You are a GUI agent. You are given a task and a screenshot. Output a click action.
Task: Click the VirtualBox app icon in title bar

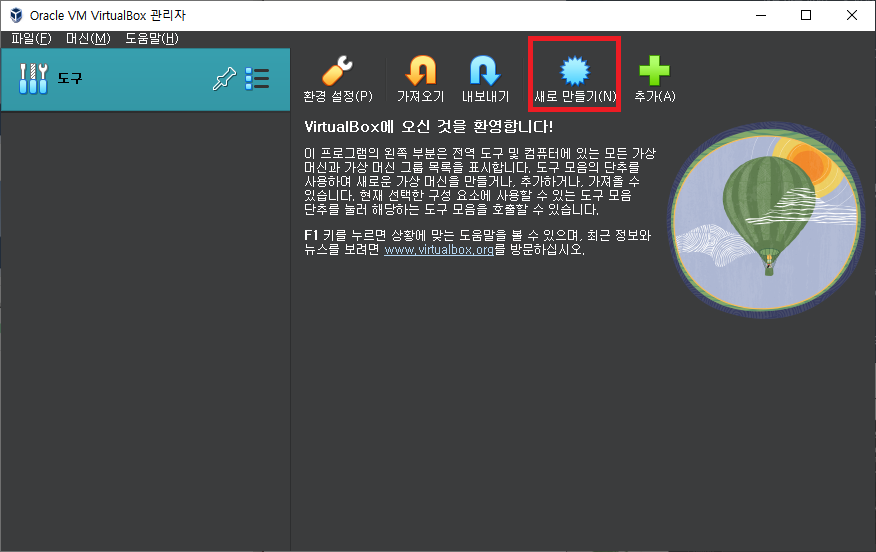[x=16, y=15]
